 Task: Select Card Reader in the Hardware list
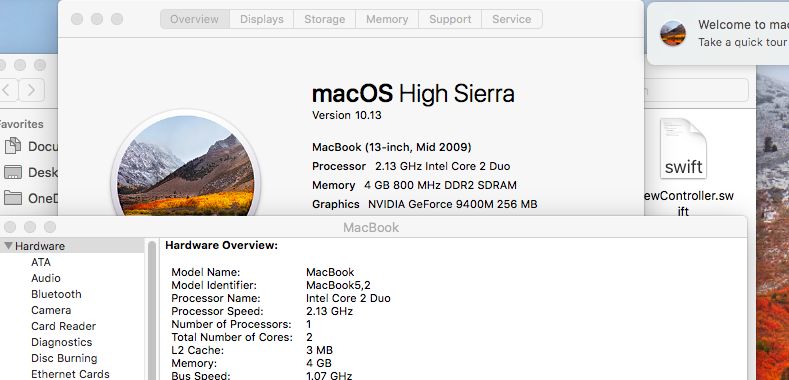[63, 326]
